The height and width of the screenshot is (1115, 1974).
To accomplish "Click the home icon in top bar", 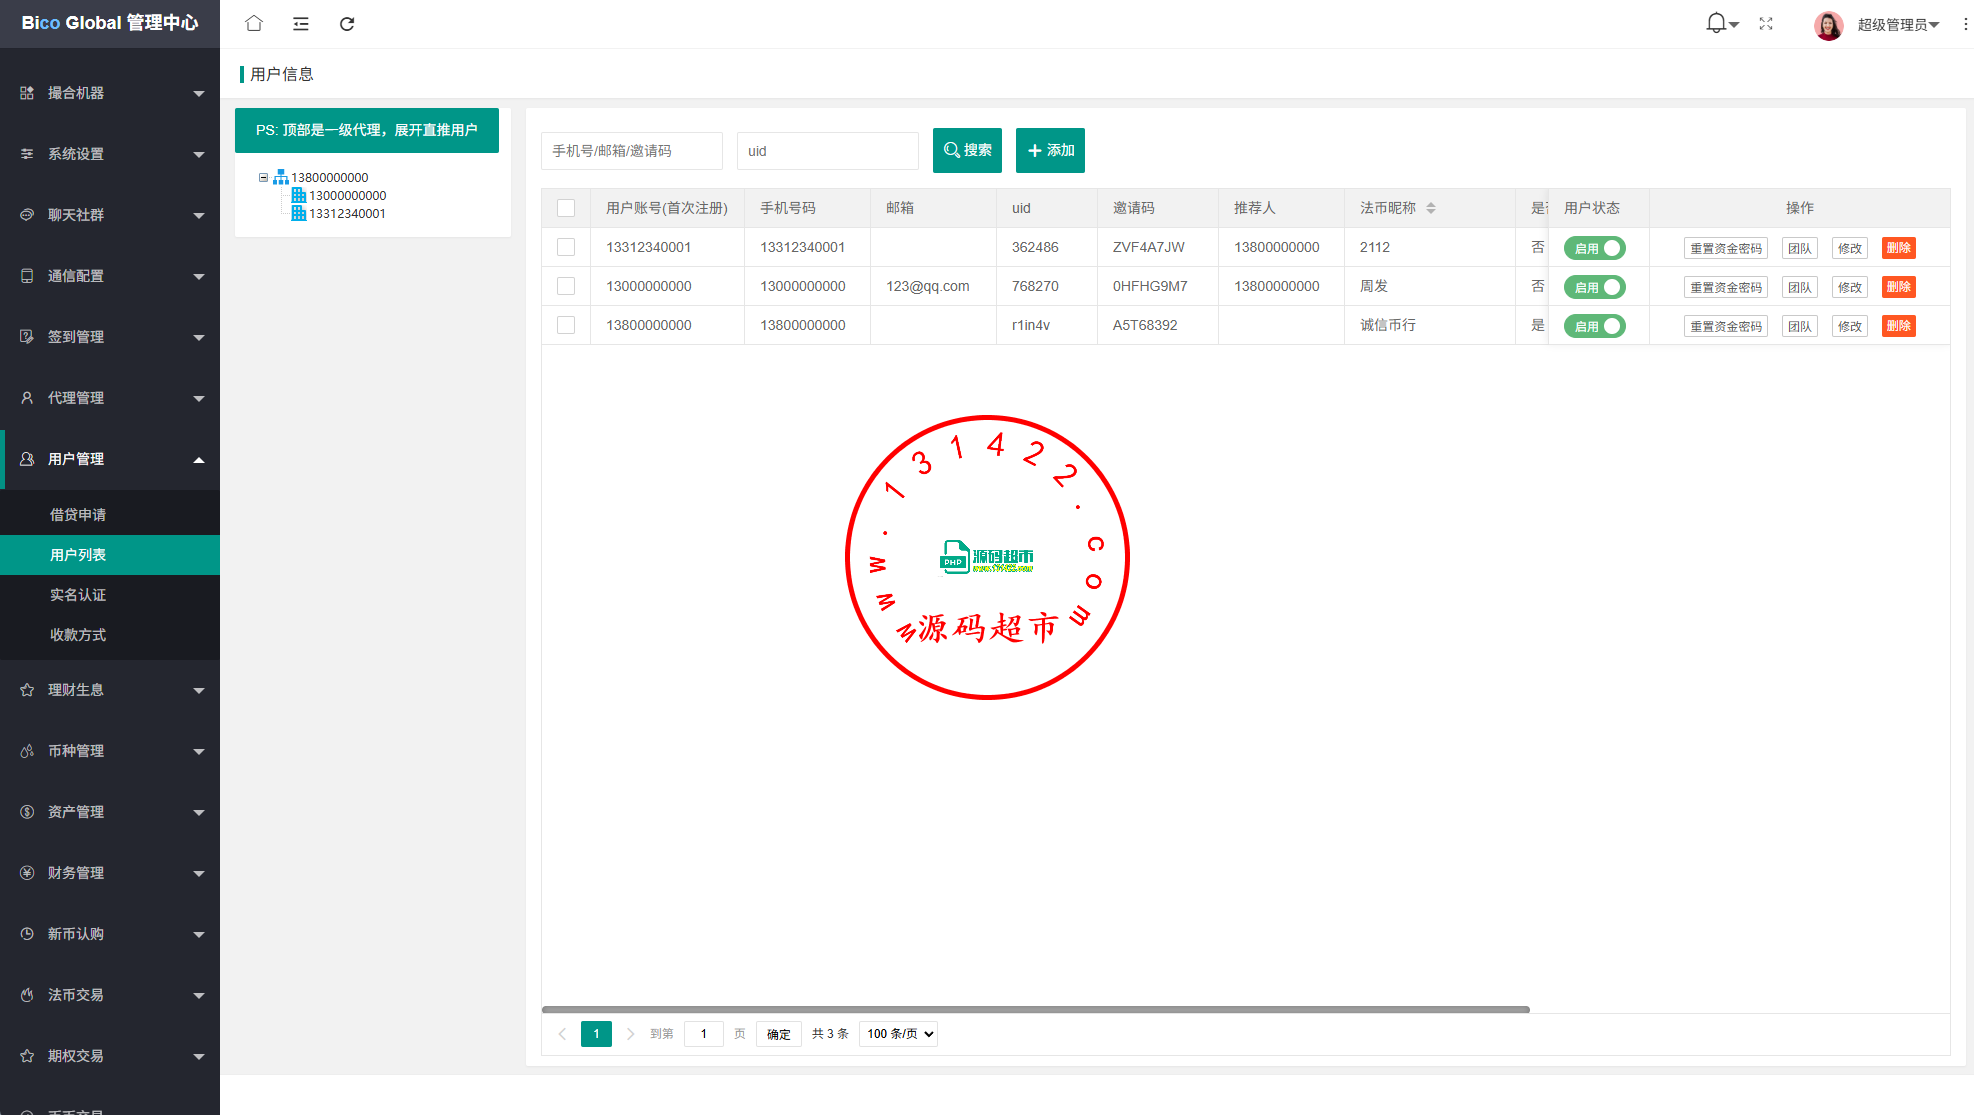I will click(254, 23).
